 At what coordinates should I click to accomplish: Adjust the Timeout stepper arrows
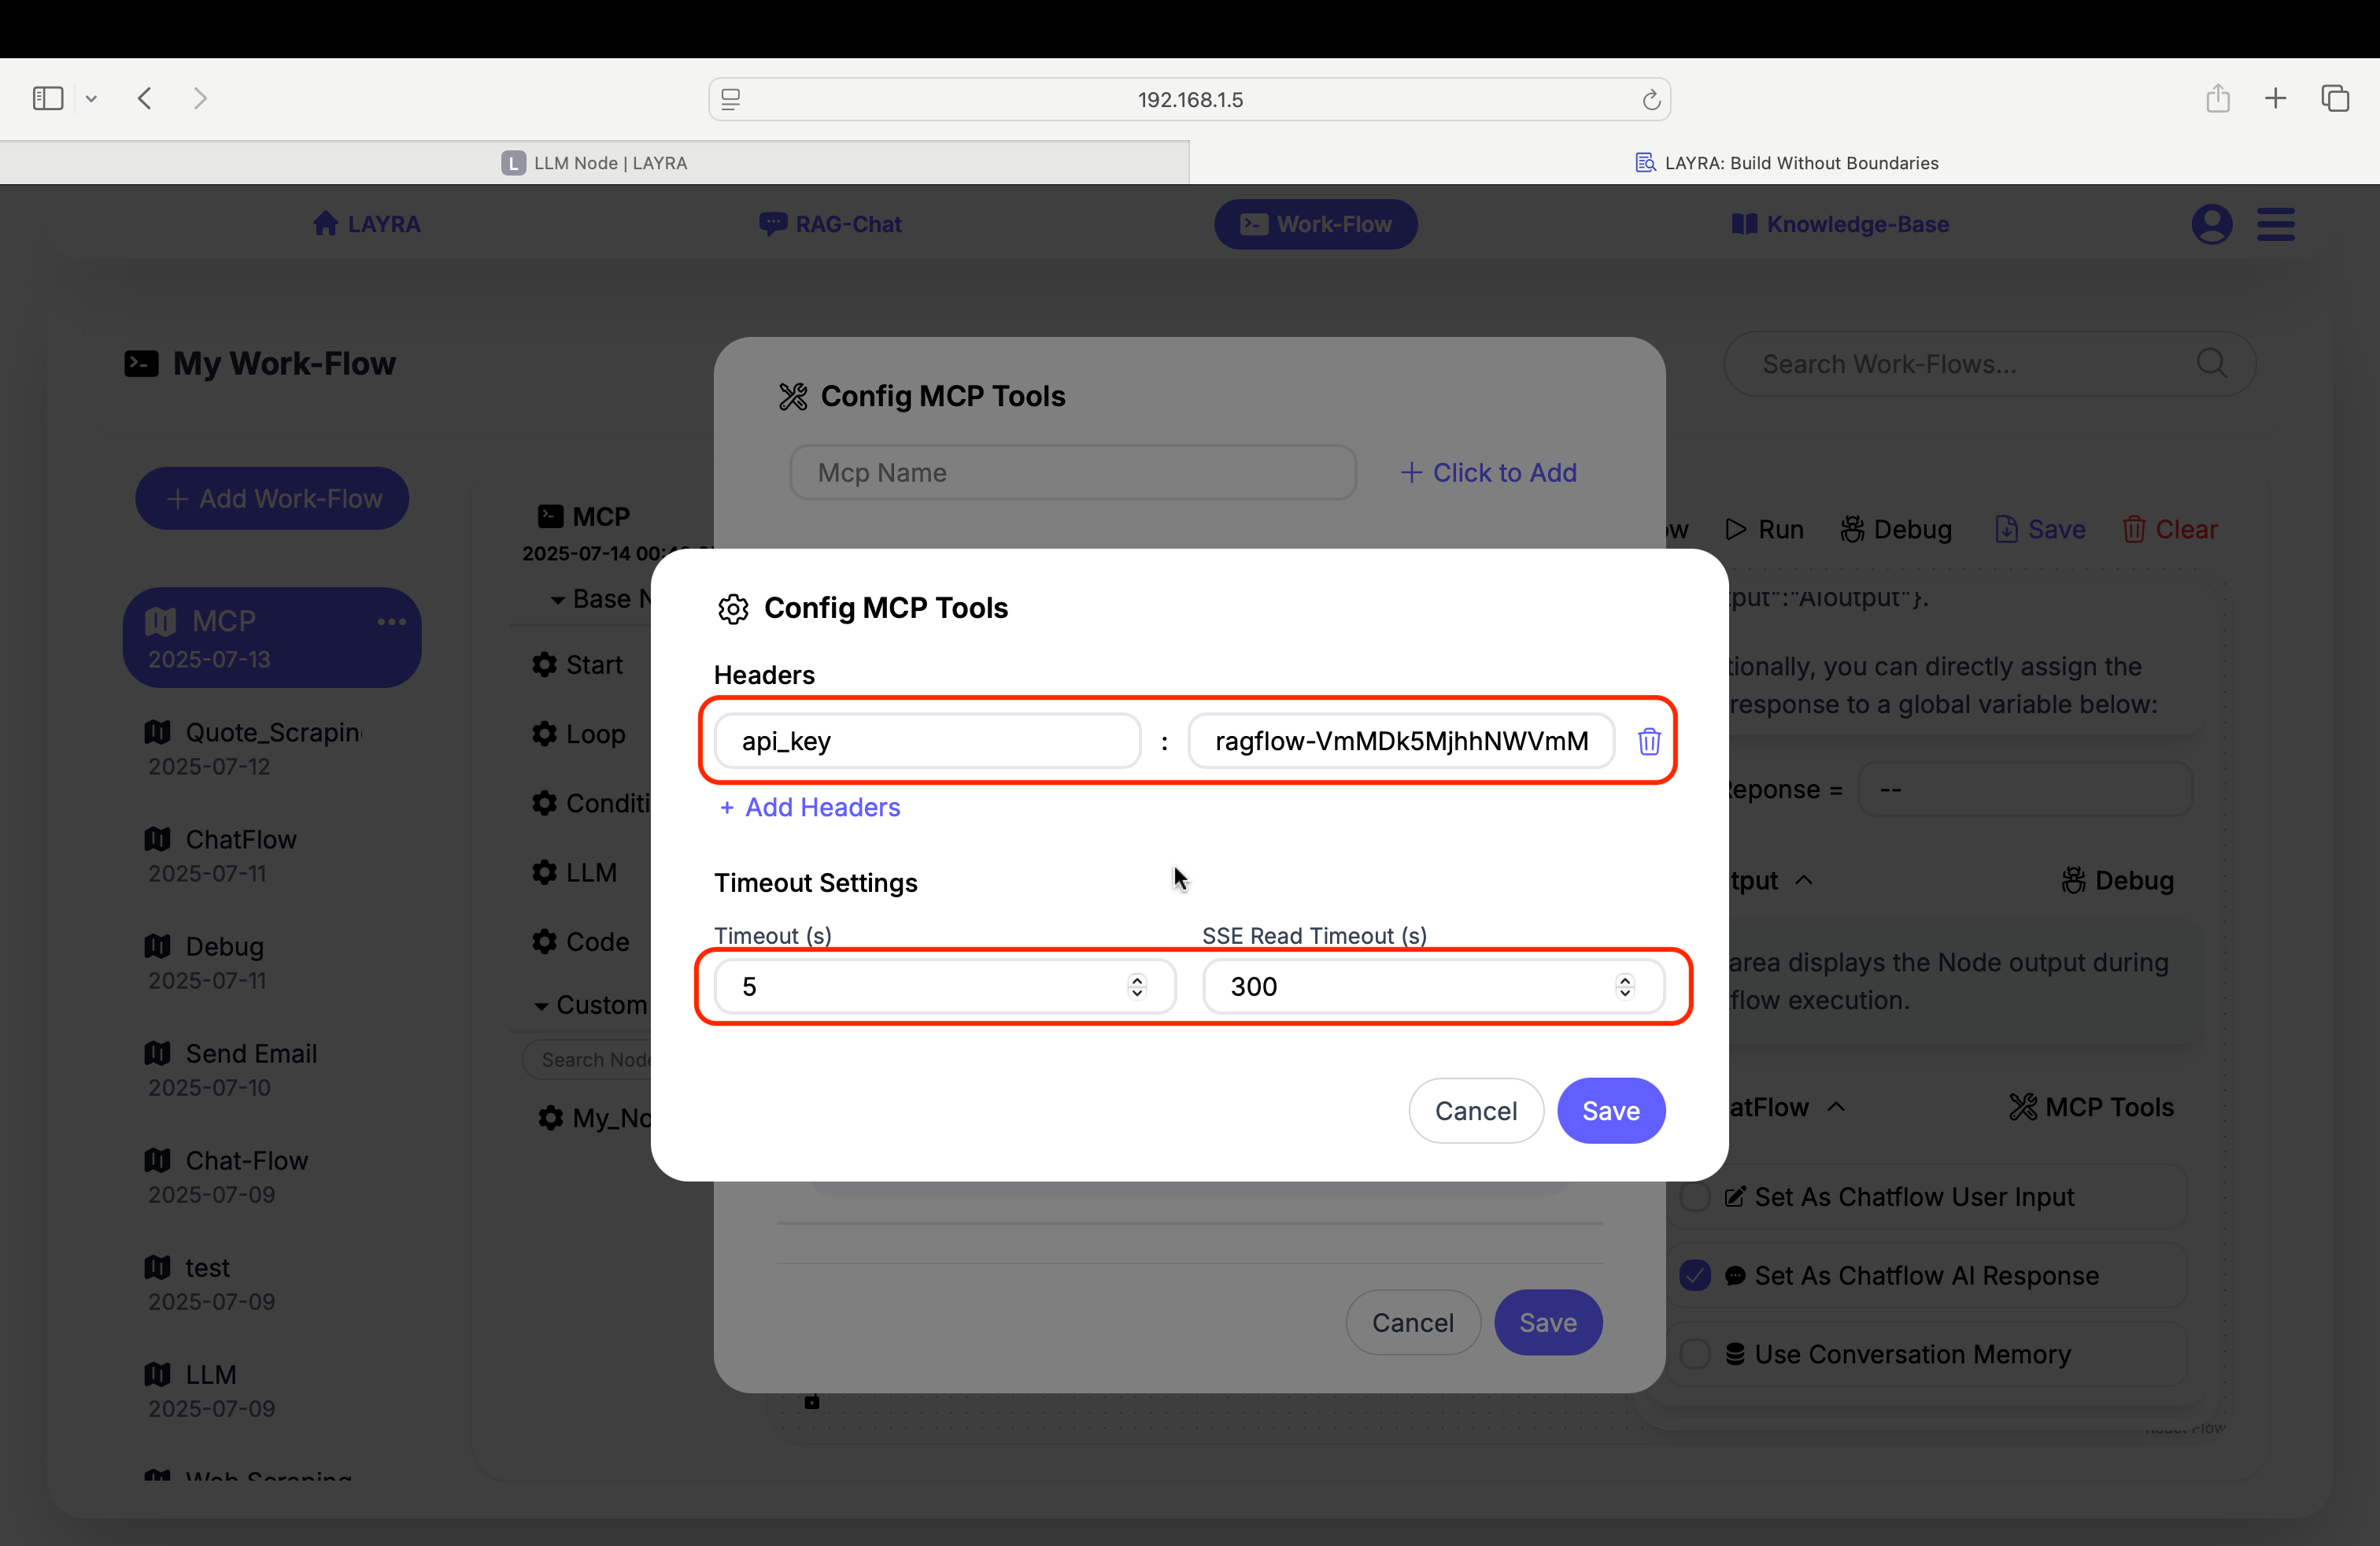1137,987
